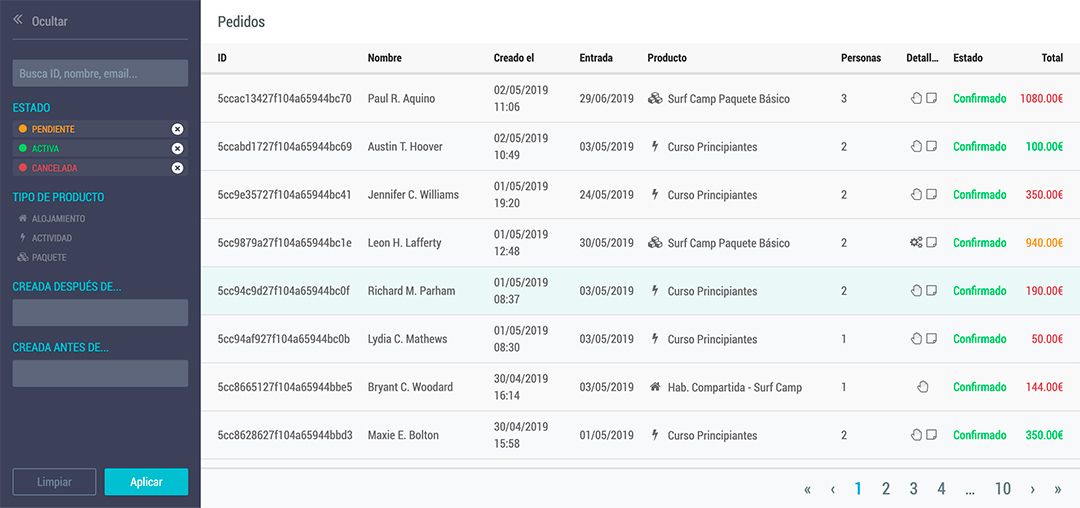Click the gears icon in Leon H. Lafferty's row
1080x508 pixels.
point(915,242)
